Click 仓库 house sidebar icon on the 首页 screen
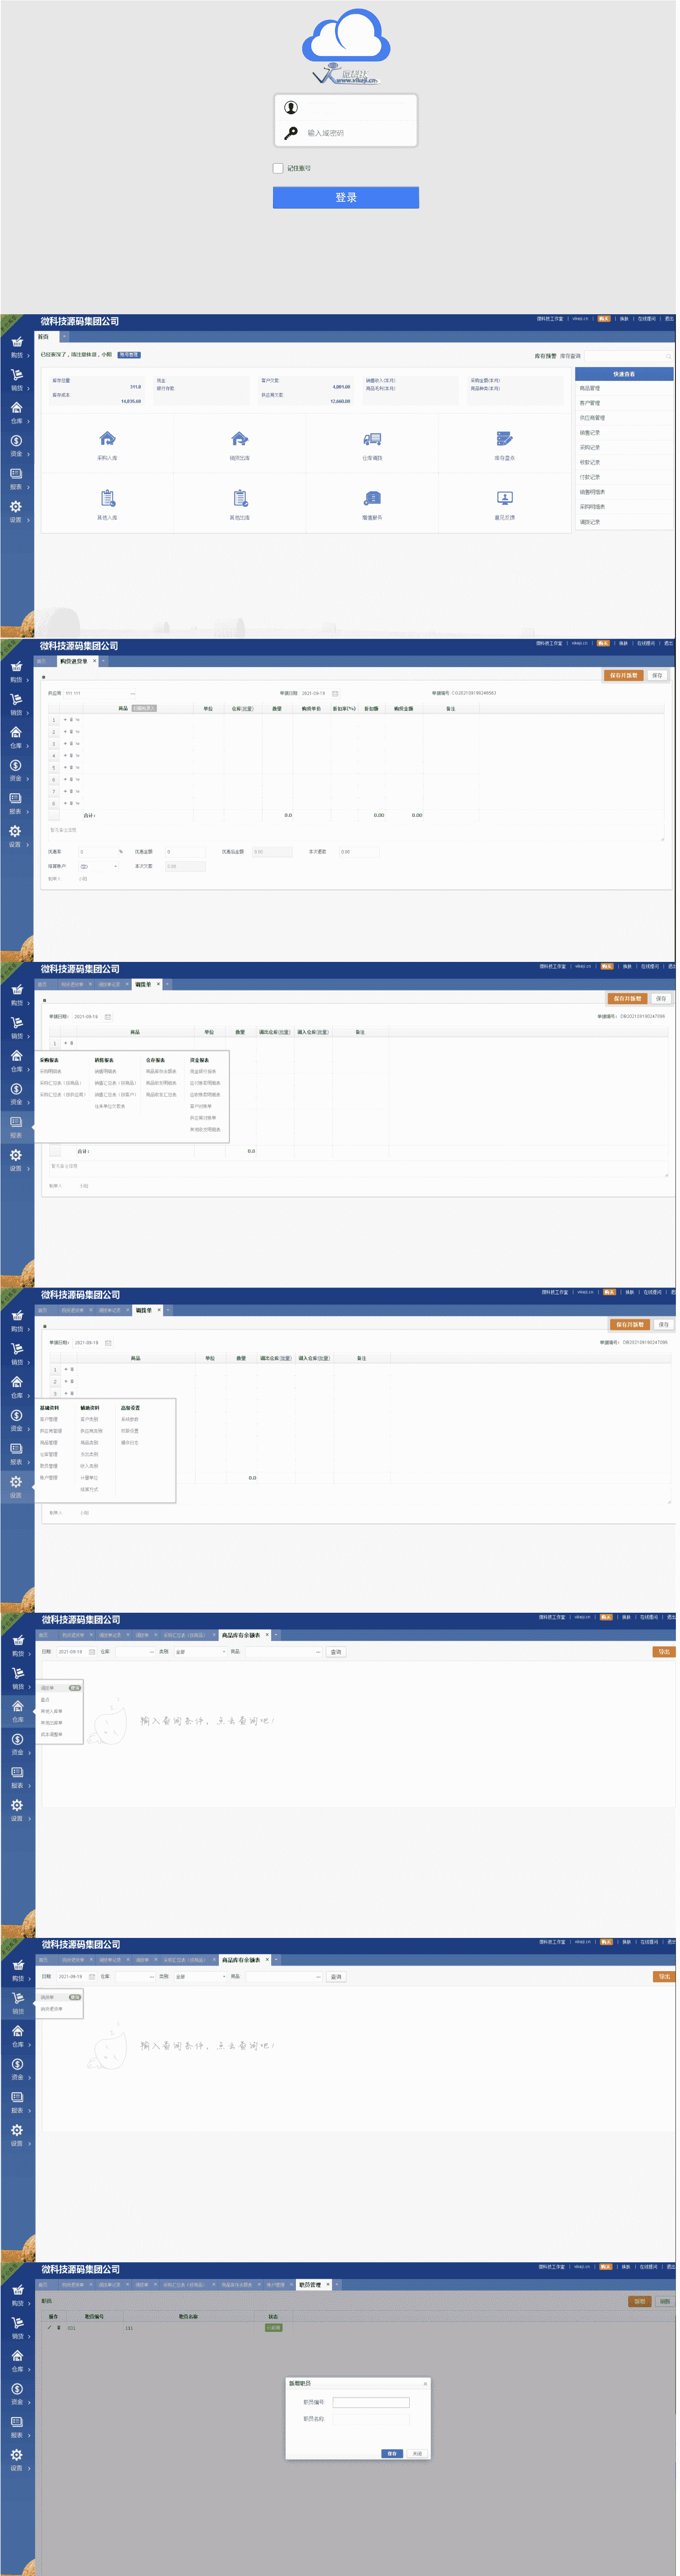 [17, 408]
